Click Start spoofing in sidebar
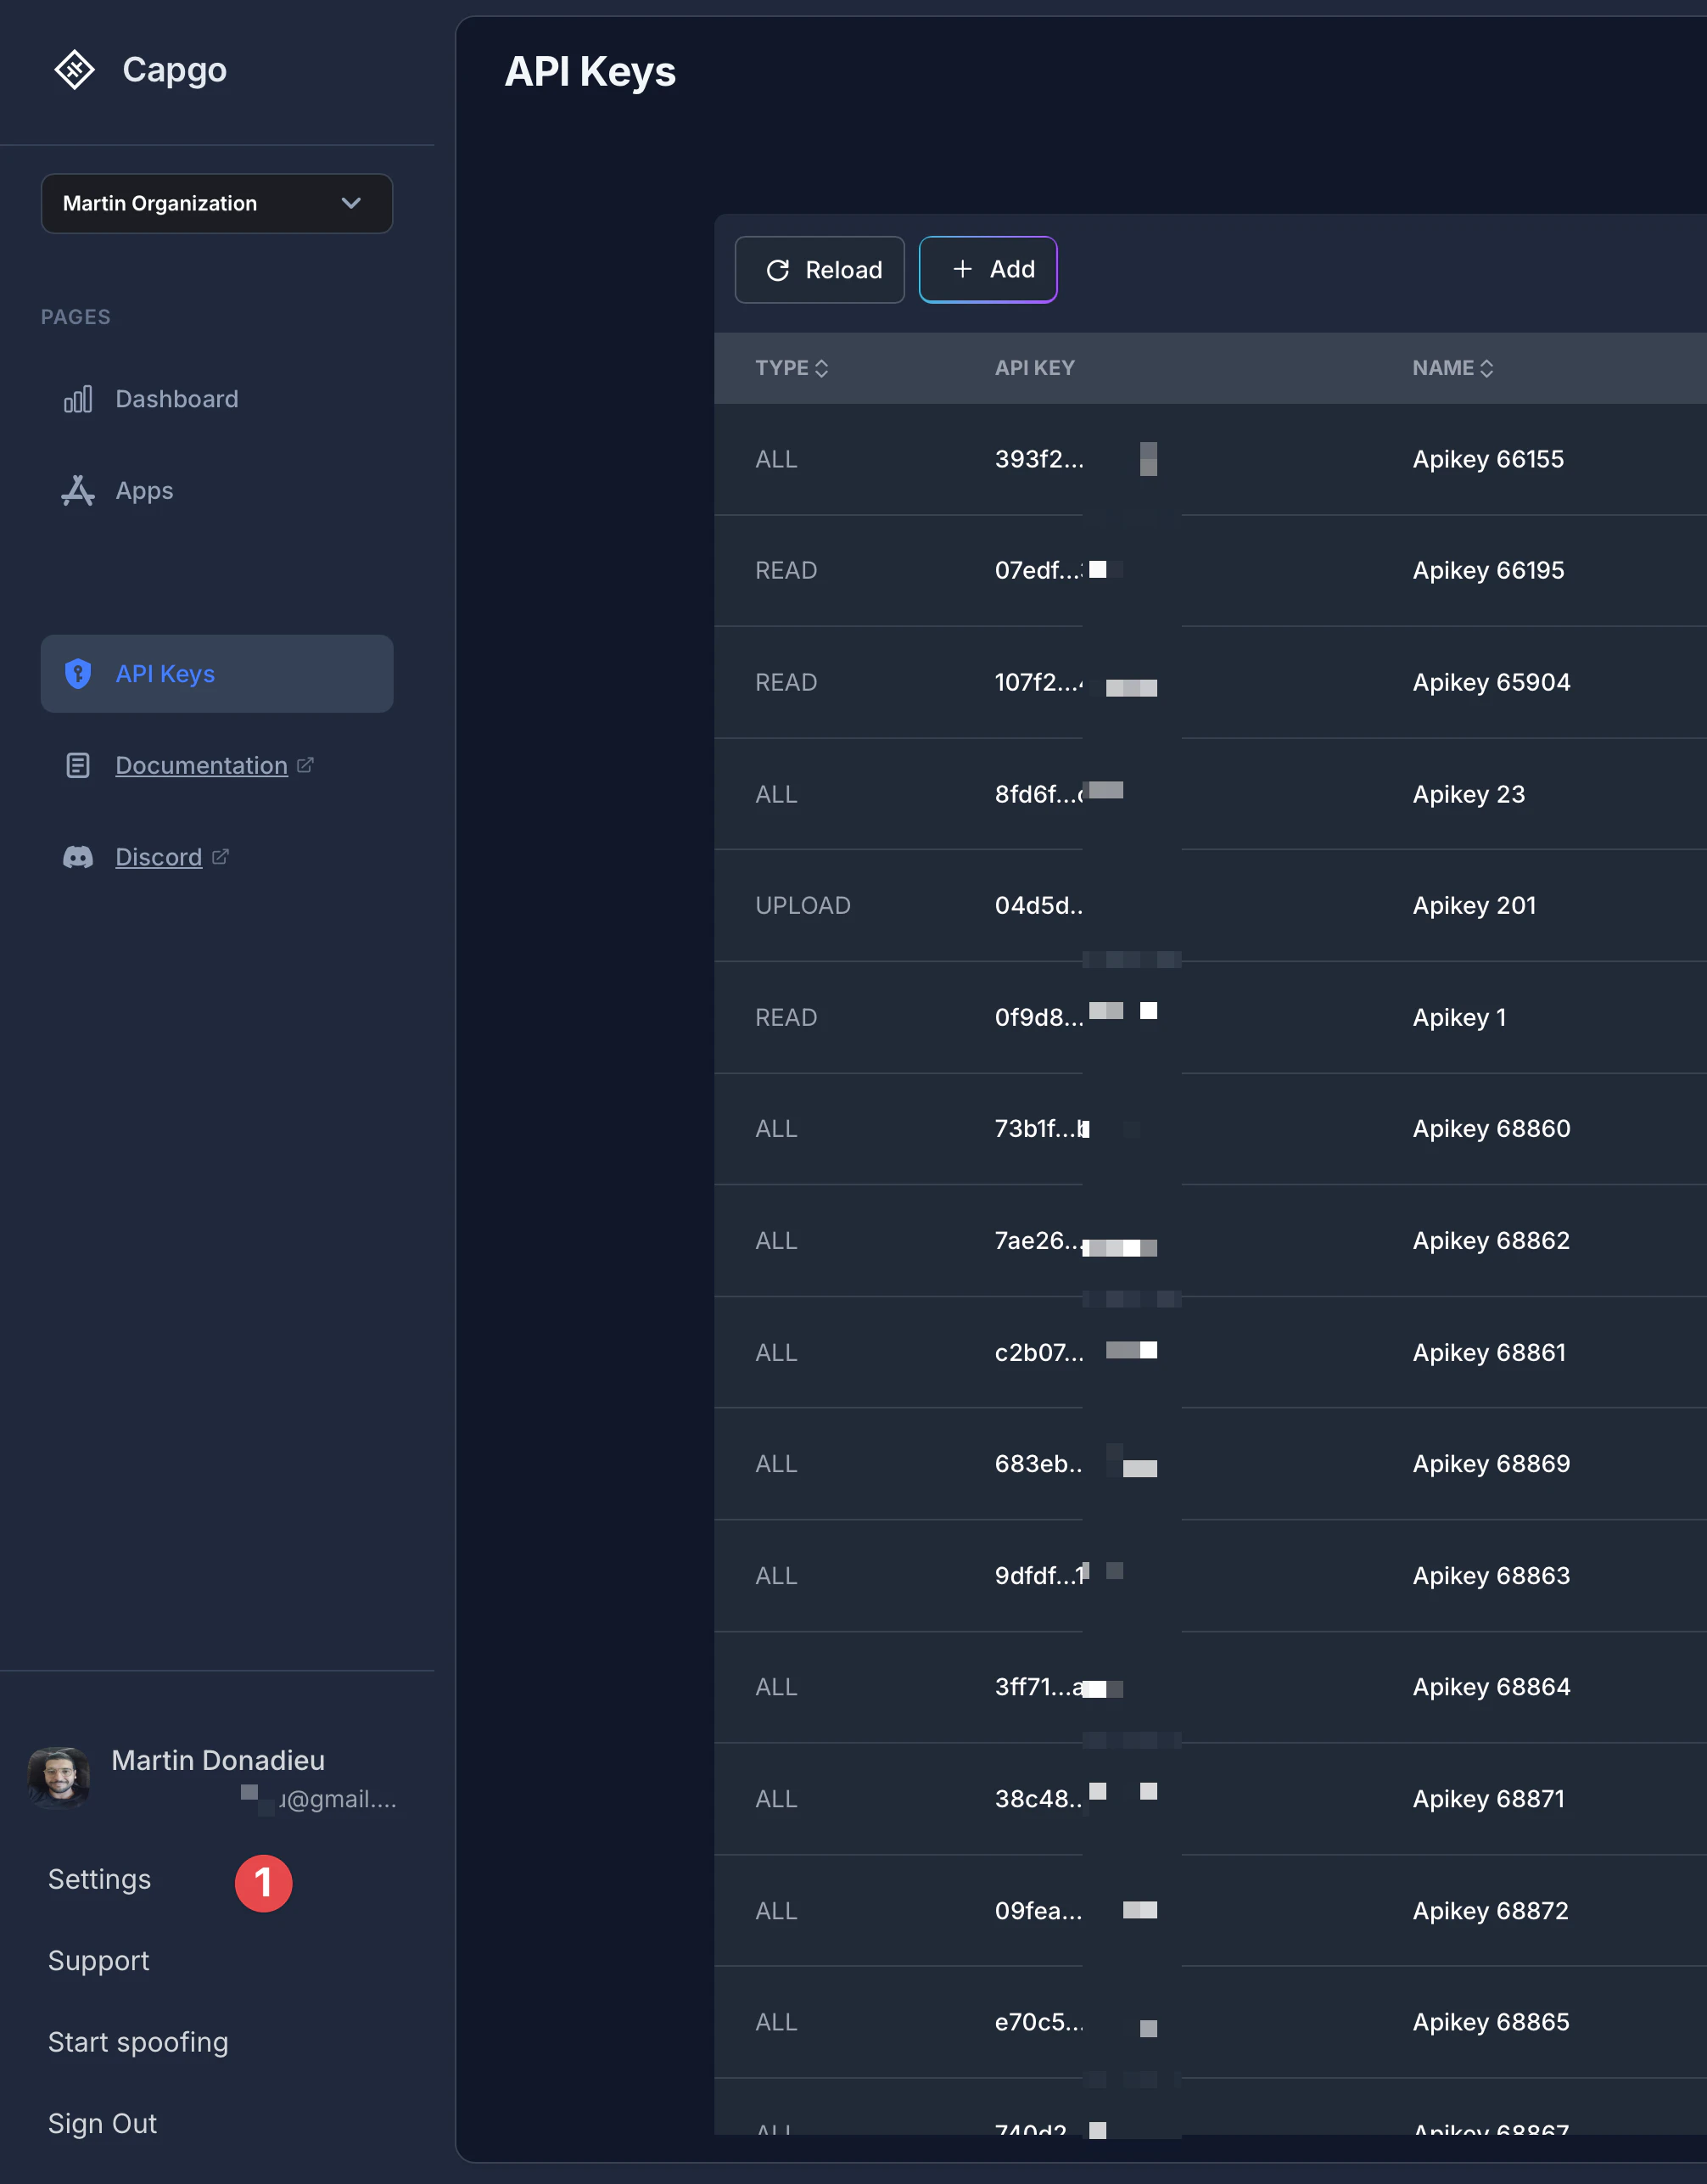Viewport: 1707px width, 2184px height. pyautogui.click(x=138, y=2042)
